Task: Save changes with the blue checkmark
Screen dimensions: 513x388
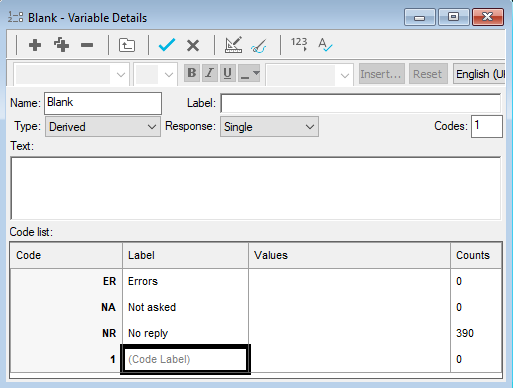Action: pos(167,45)
